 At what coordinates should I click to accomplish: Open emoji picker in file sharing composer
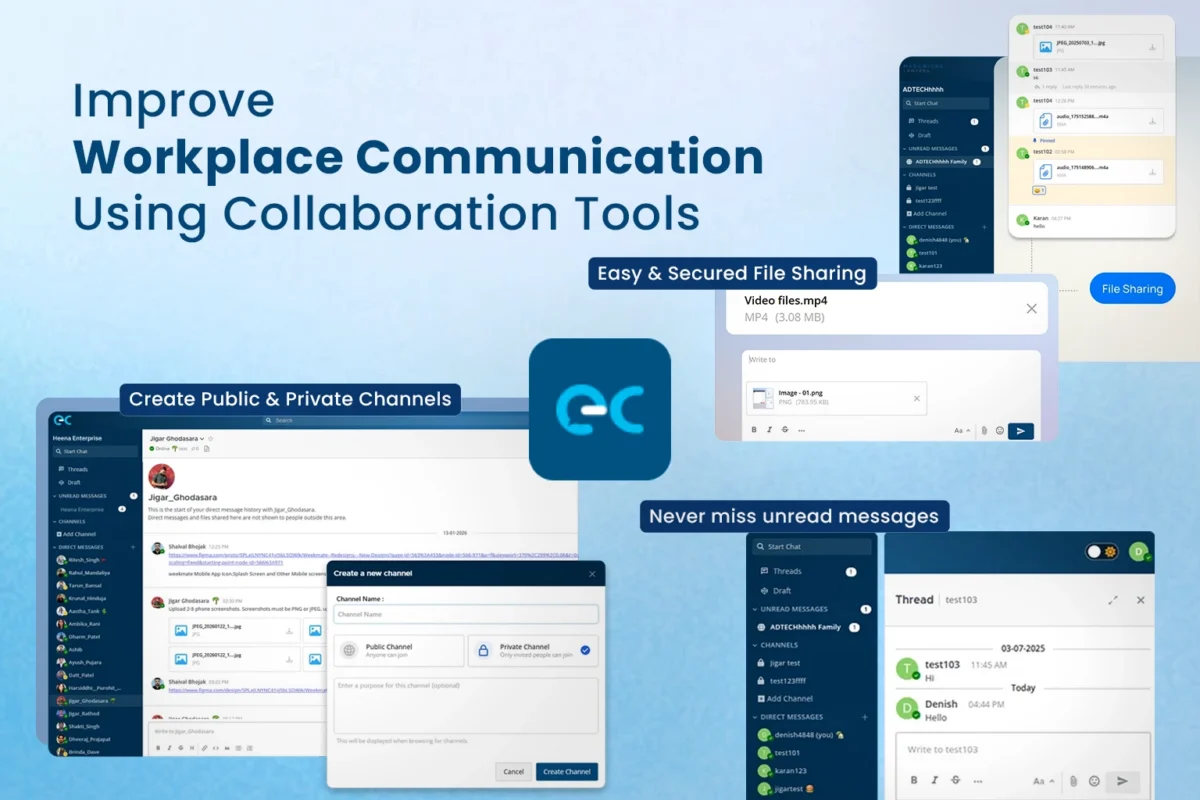[999, 431]
